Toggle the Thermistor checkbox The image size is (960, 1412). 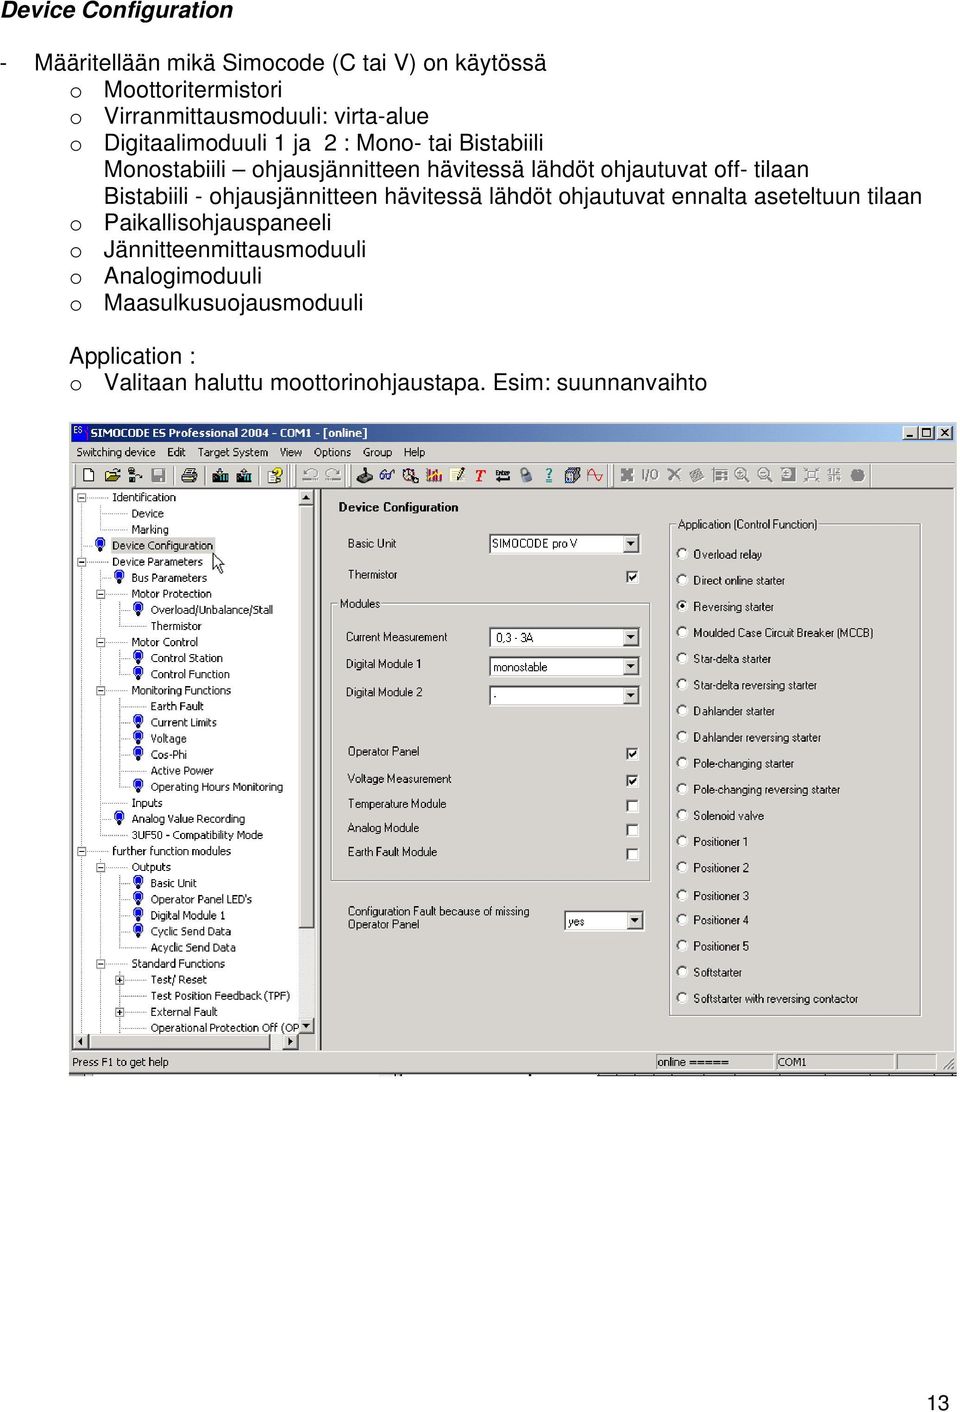pos(632,576)
